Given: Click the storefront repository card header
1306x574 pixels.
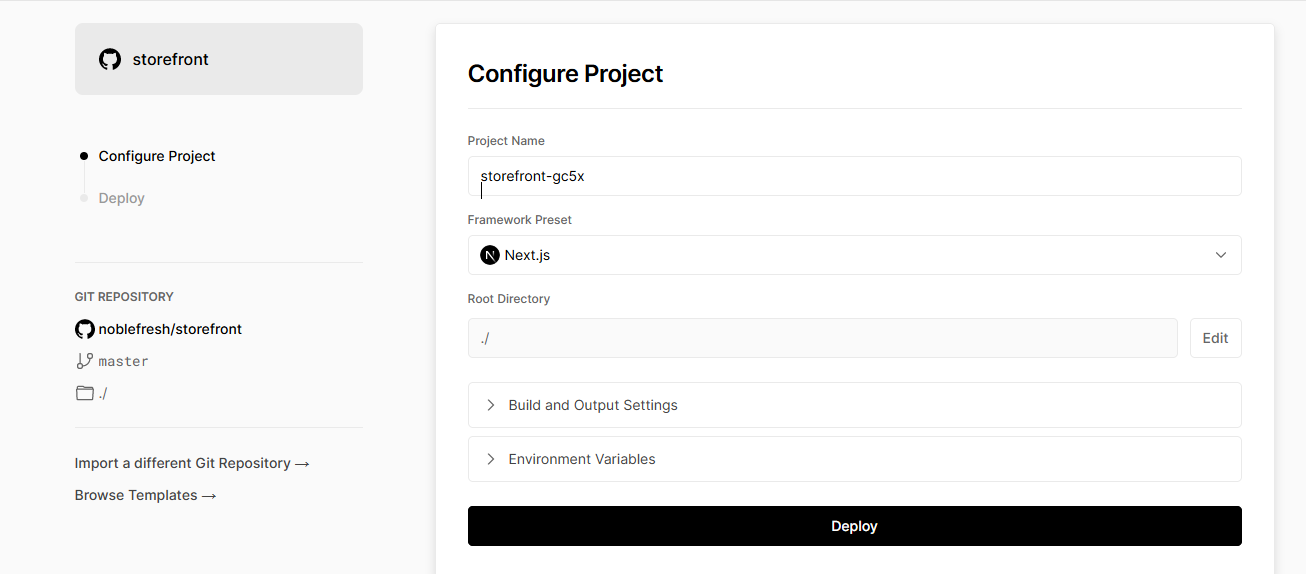Looking at the screenshot, I should [x=219, y=59].
